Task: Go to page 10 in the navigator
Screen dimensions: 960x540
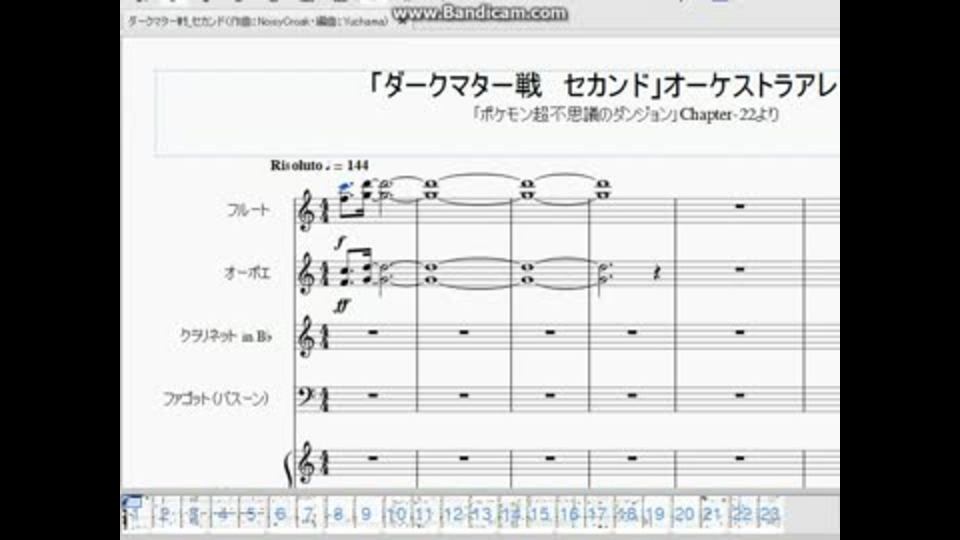Action: 397,513
